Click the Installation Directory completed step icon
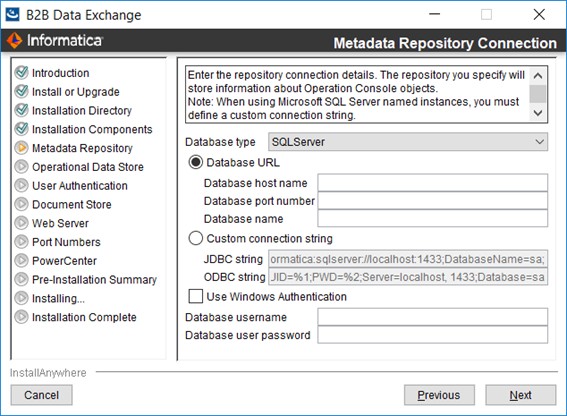567x416 pixels. tap(21, 110)
